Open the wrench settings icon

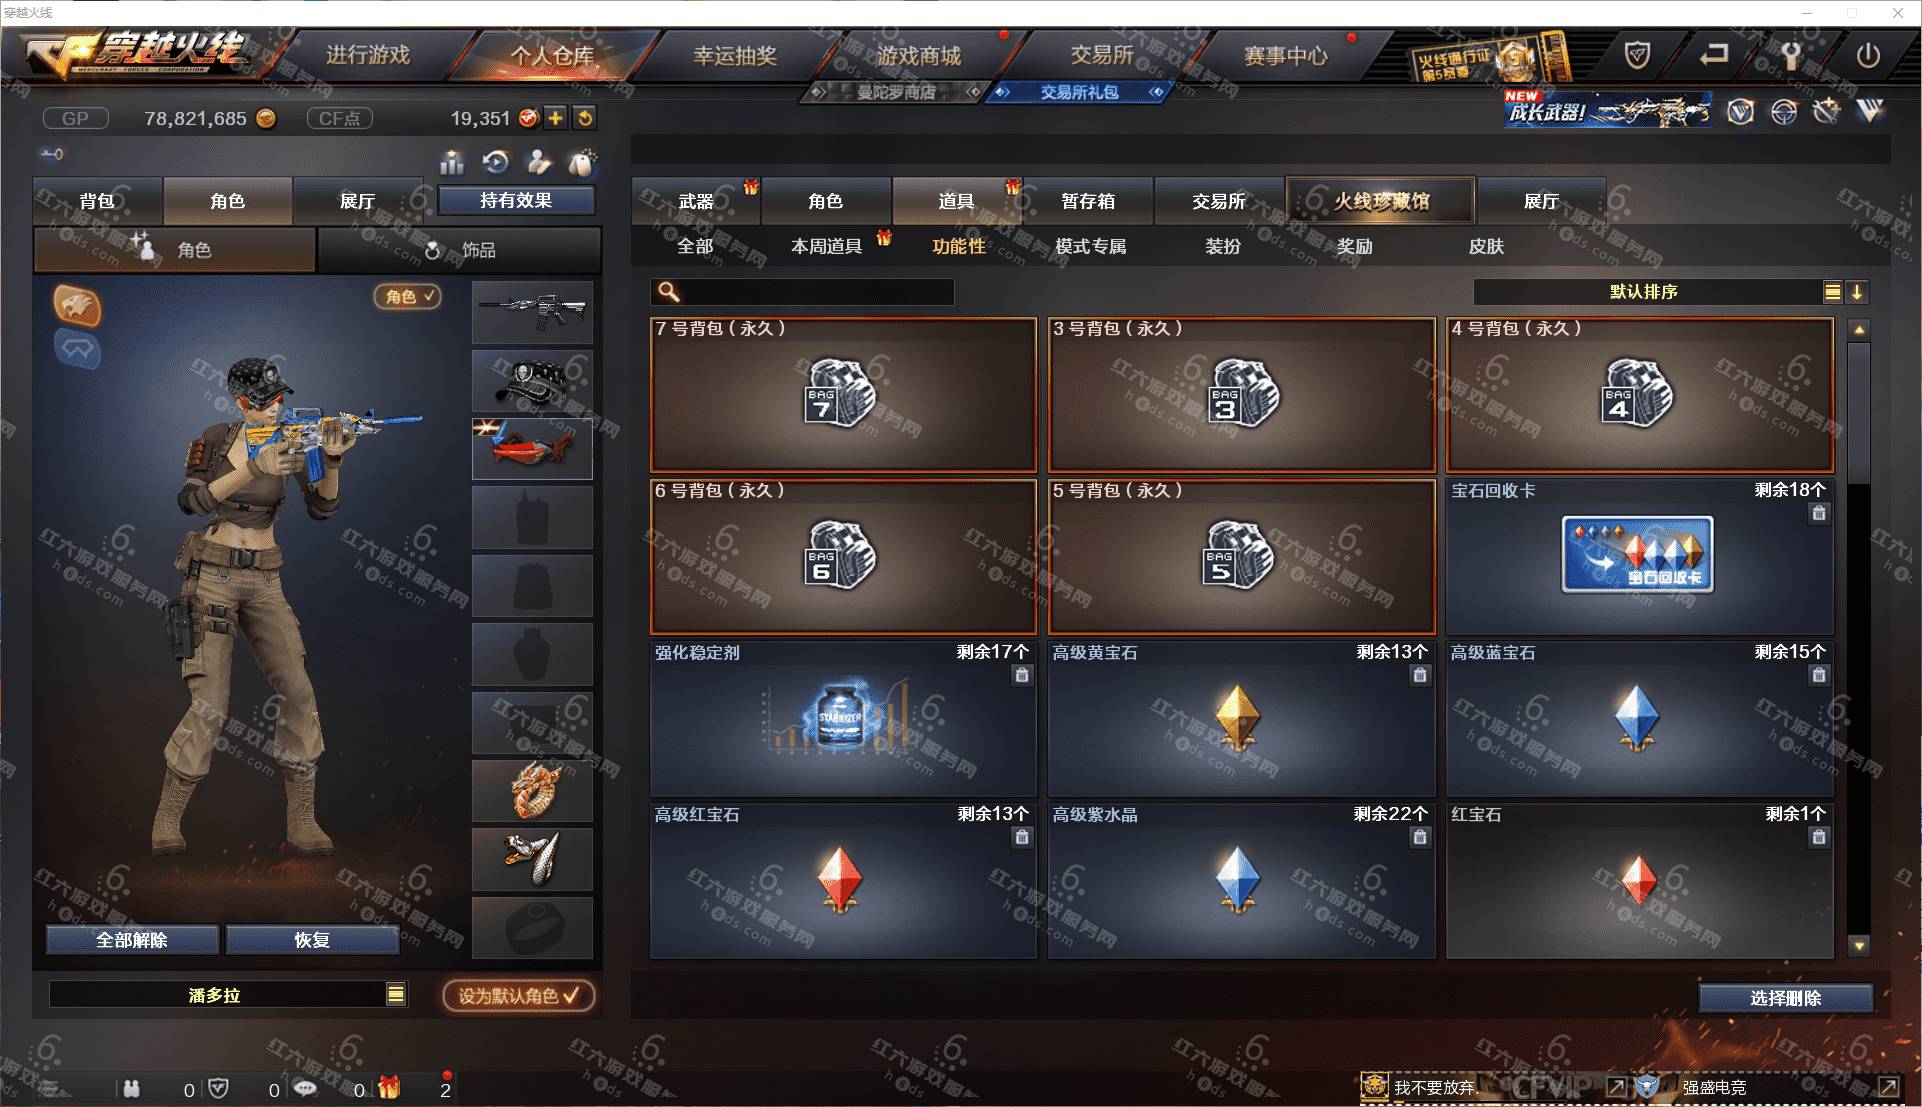(x=1791, y=55)
